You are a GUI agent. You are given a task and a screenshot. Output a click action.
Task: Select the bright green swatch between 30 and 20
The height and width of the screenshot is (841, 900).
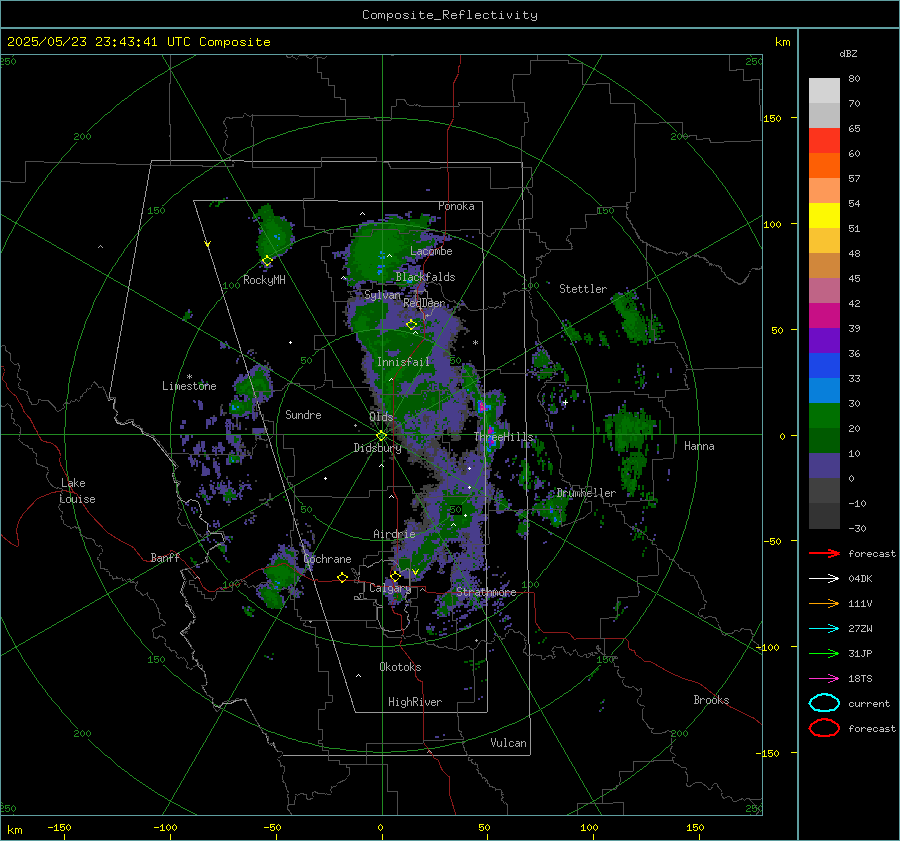[824, 416]
